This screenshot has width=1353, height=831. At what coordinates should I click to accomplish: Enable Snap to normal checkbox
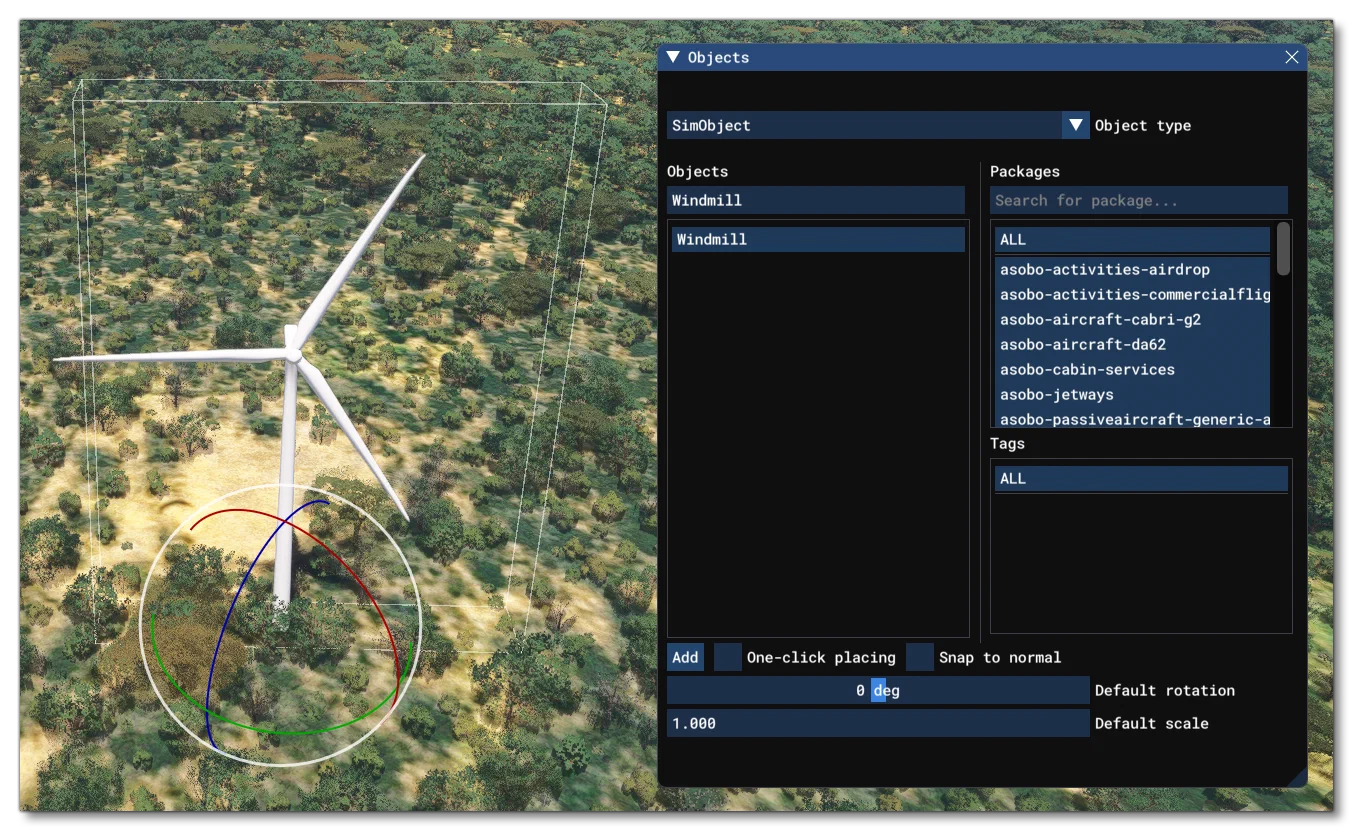920,657
